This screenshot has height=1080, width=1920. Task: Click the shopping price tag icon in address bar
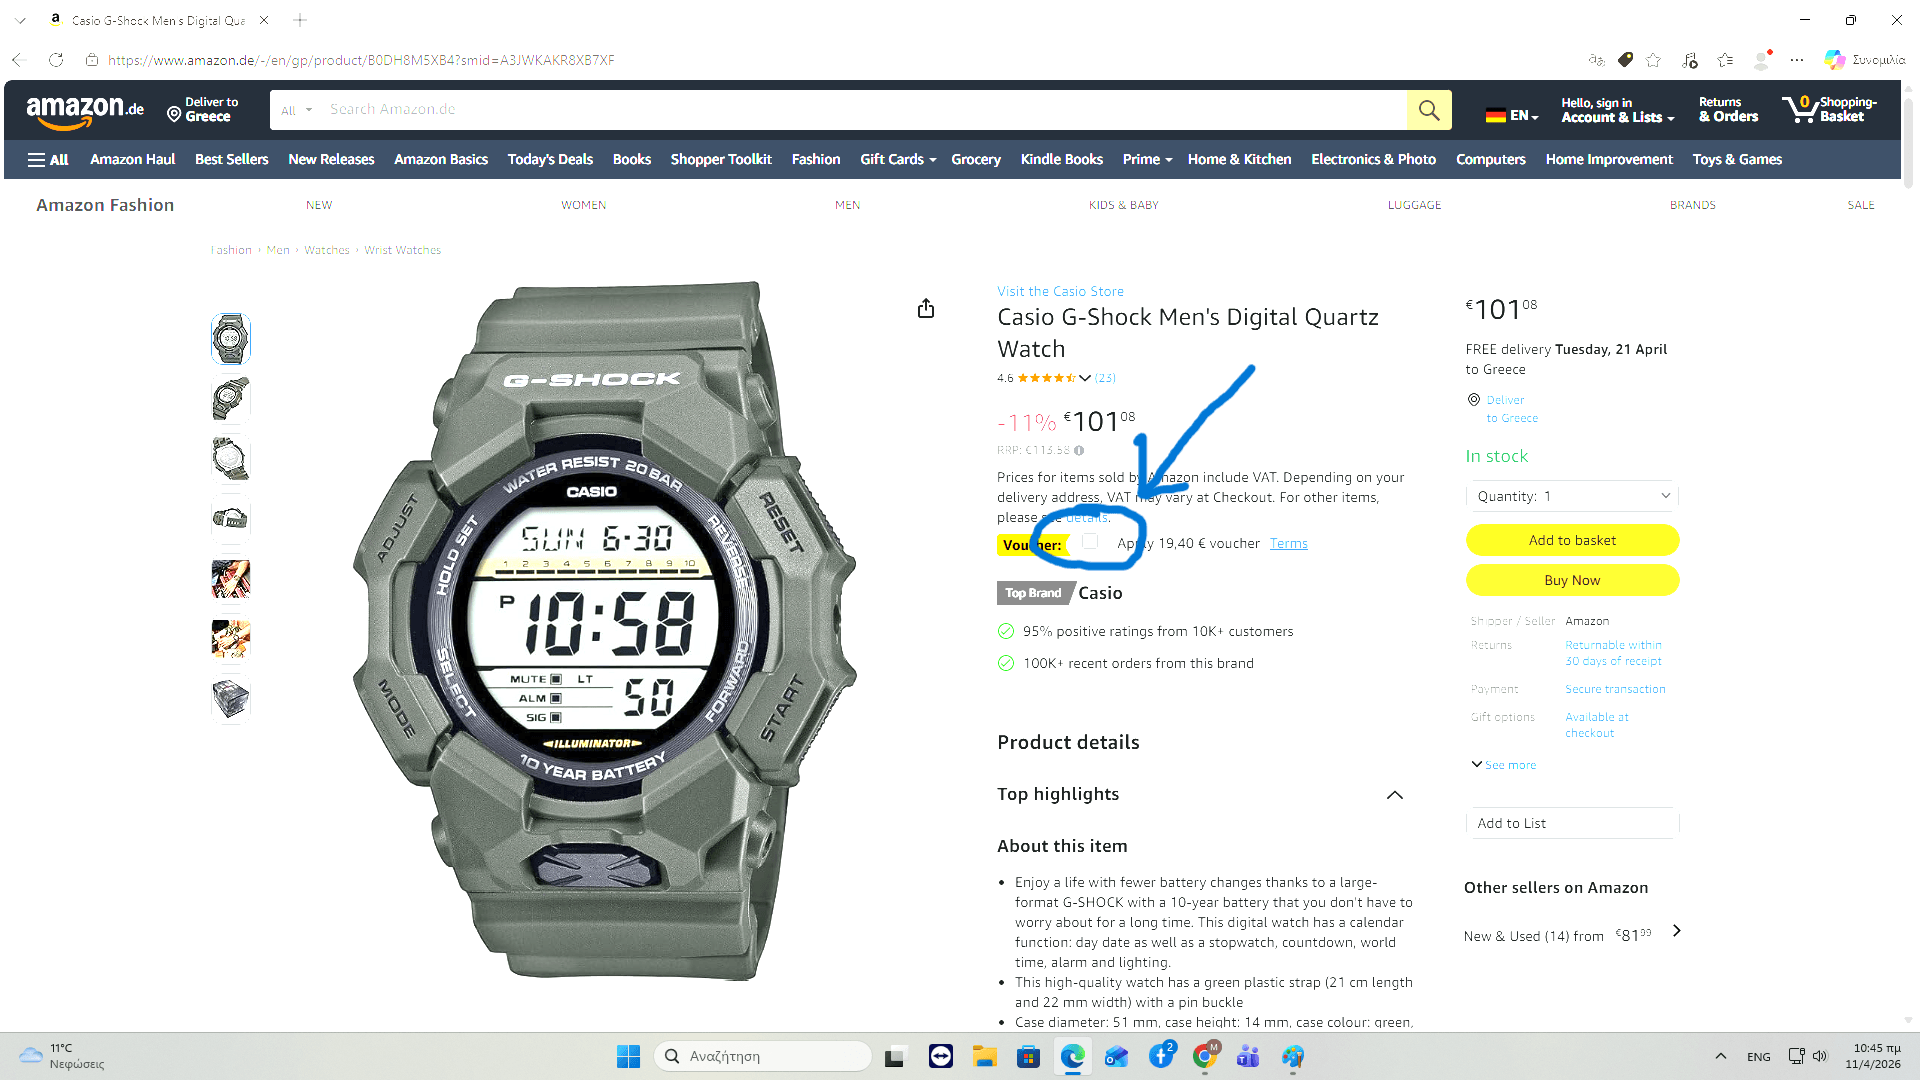pos(1625,60)
